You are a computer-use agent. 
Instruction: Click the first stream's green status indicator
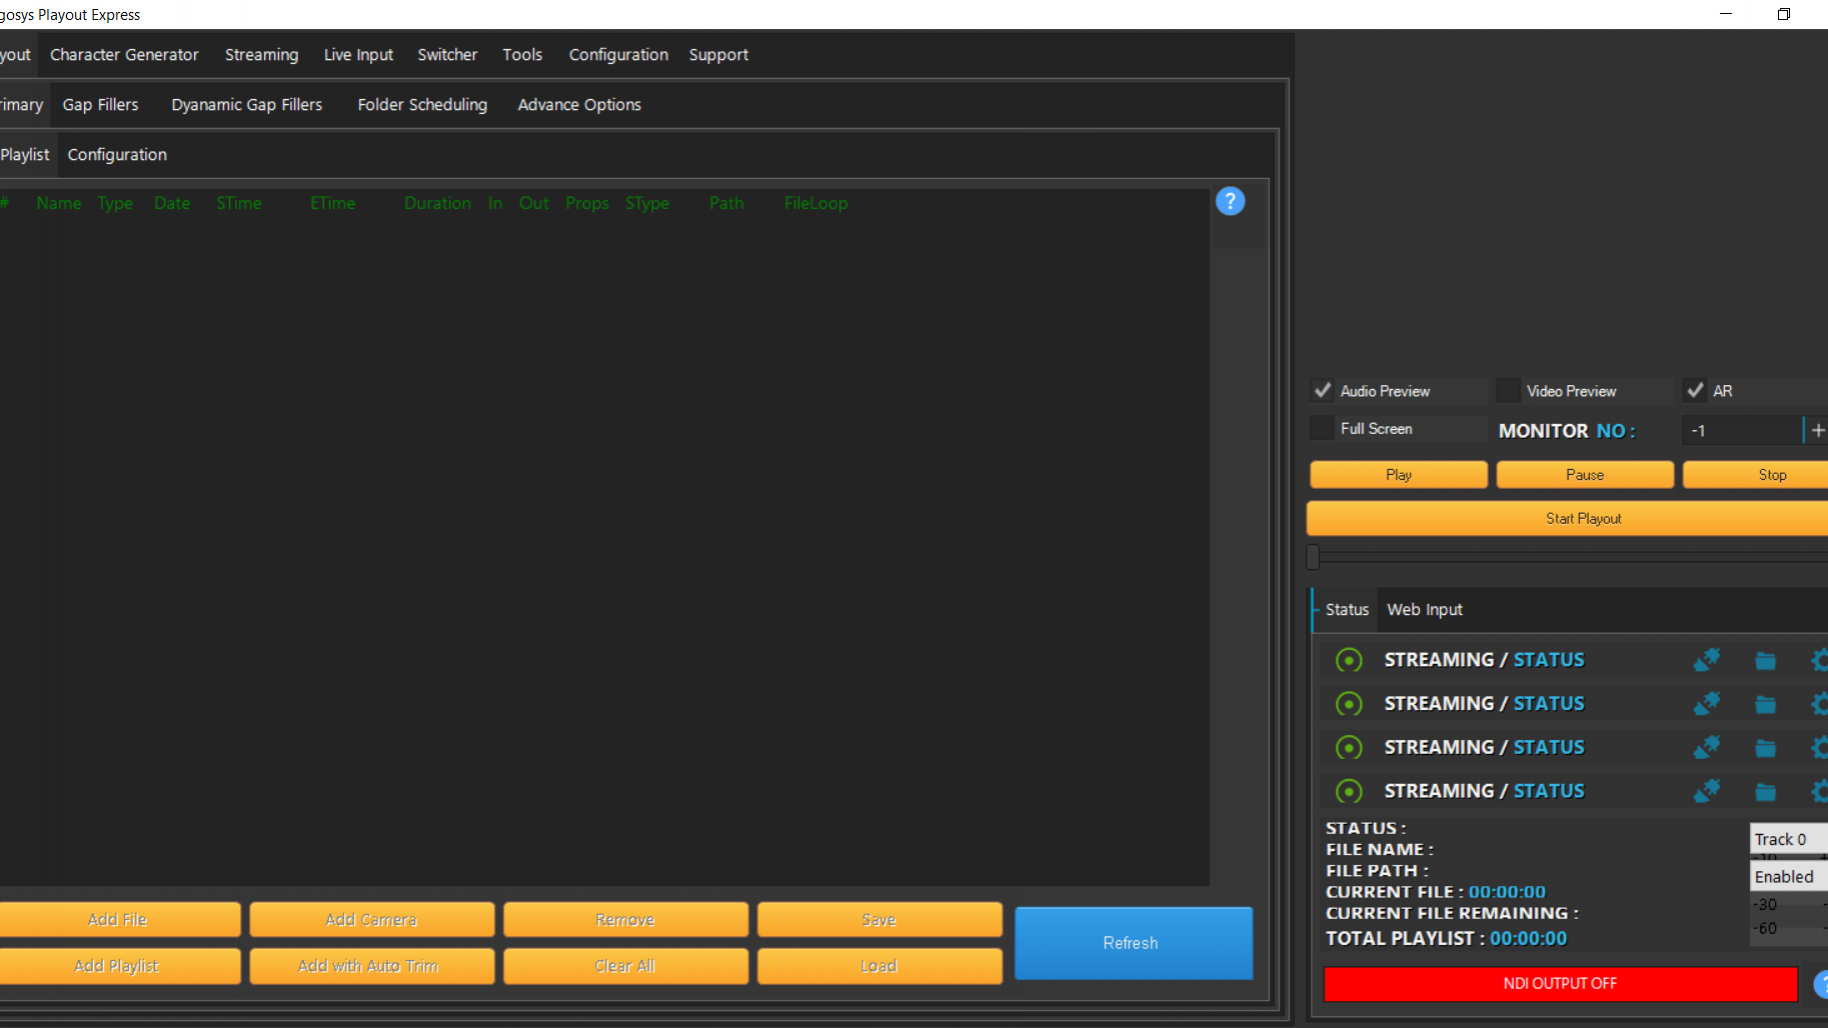coord(1349,660)
